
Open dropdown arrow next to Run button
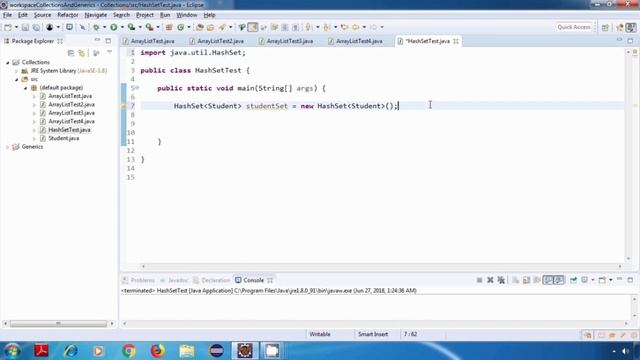pos(122,27)
